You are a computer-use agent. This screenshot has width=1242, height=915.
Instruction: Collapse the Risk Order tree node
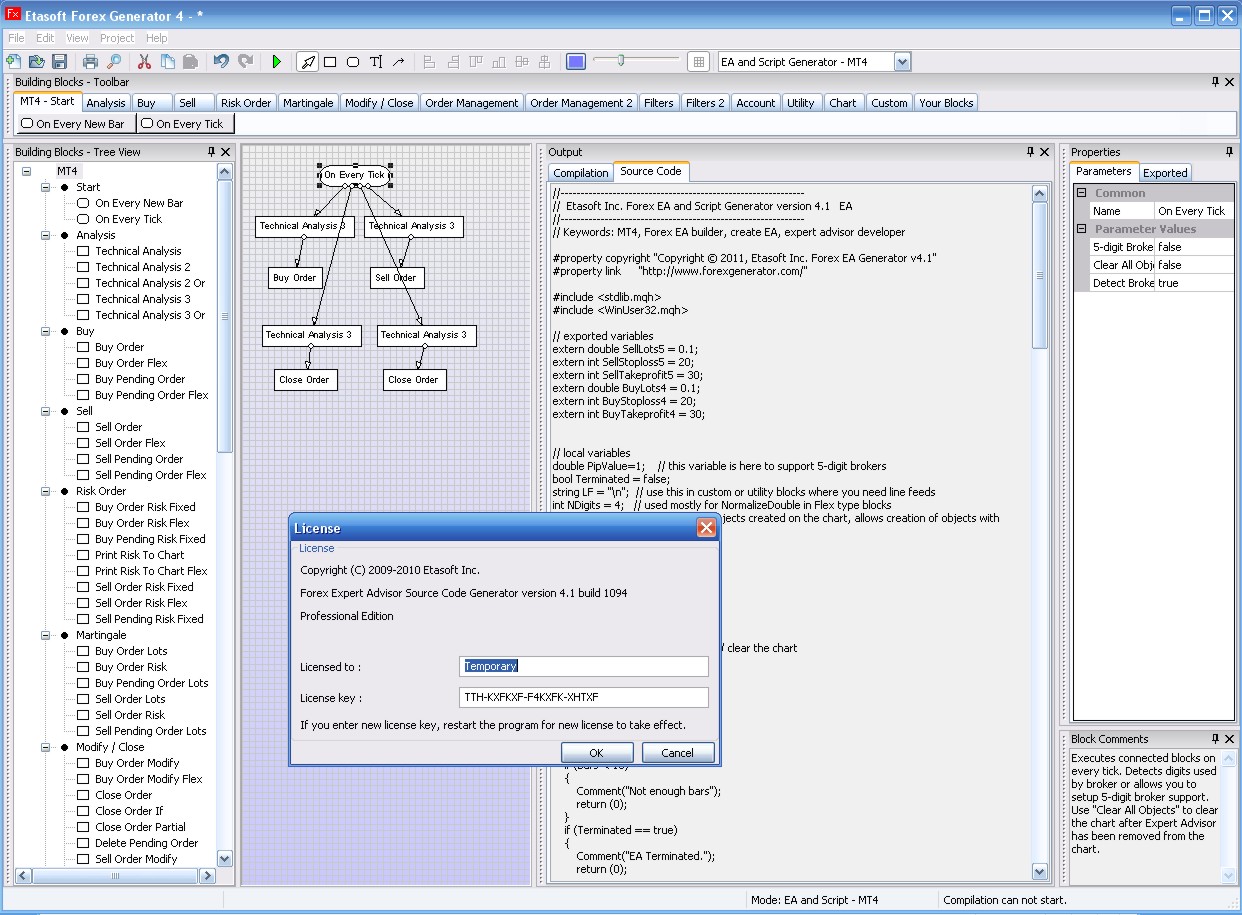click(x=46, y=491)
